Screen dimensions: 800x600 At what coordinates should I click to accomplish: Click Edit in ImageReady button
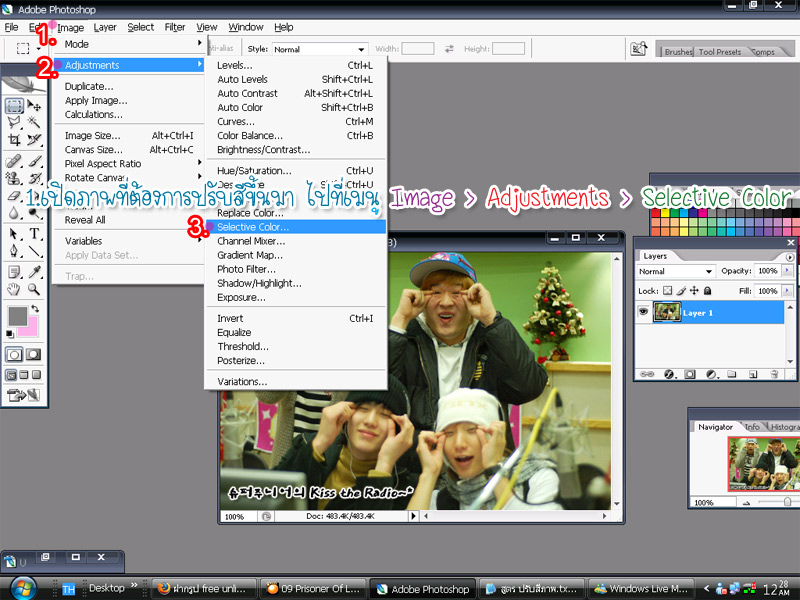tap(23, 395)
